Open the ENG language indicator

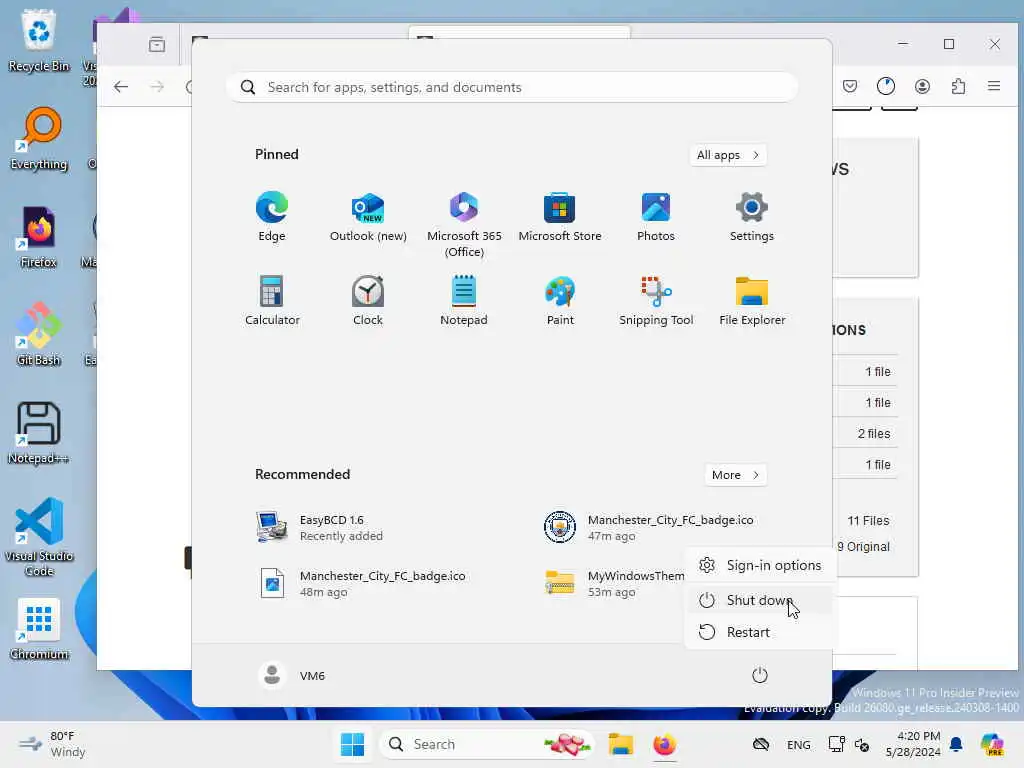[x=798, y=744]
